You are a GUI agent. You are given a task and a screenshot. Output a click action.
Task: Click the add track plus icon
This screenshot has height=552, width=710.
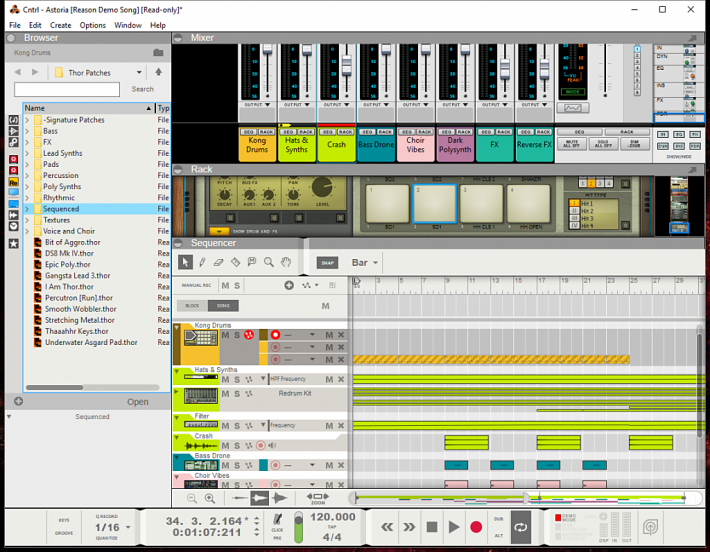(x=289, y=285)
